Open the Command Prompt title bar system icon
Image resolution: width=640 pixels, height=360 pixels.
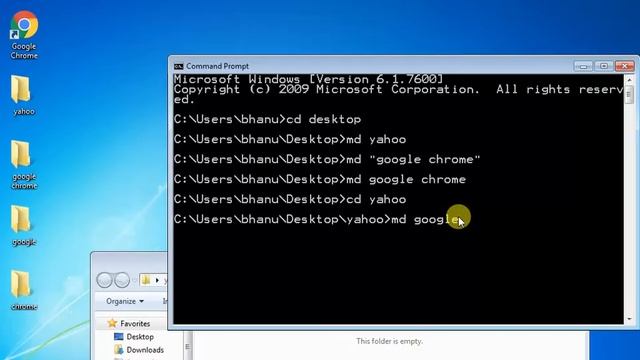tap(178, 66)
